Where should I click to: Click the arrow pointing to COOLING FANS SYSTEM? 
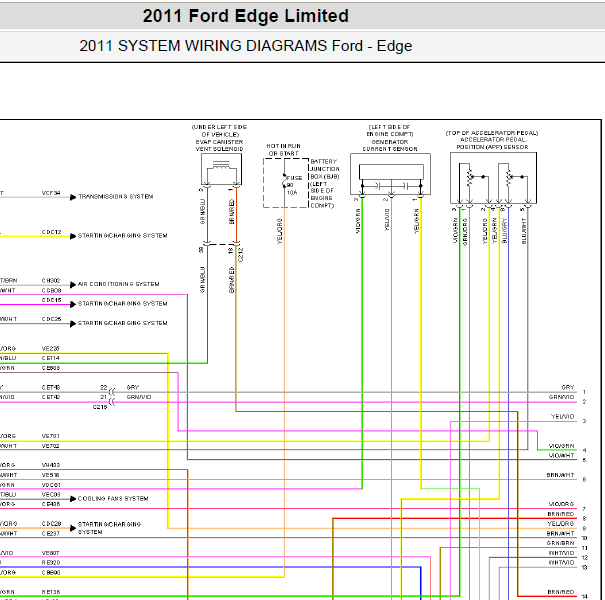point(73,499)
